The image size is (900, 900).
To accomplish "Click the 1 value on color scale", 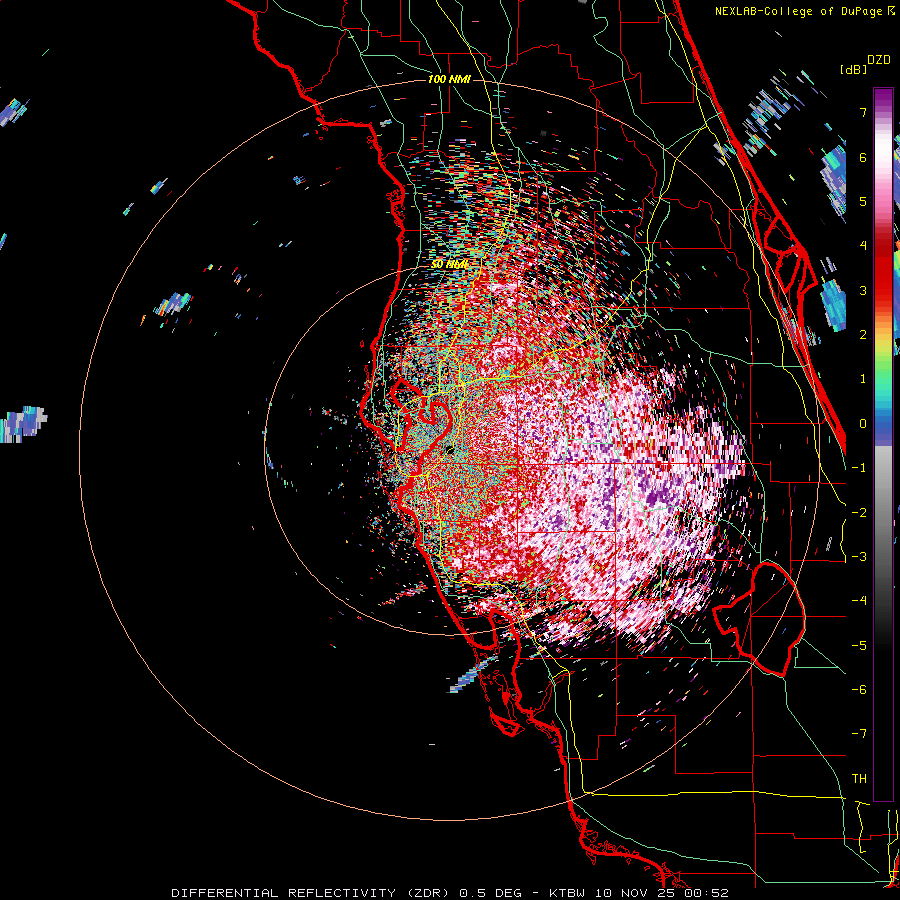I will pos(863,379).
